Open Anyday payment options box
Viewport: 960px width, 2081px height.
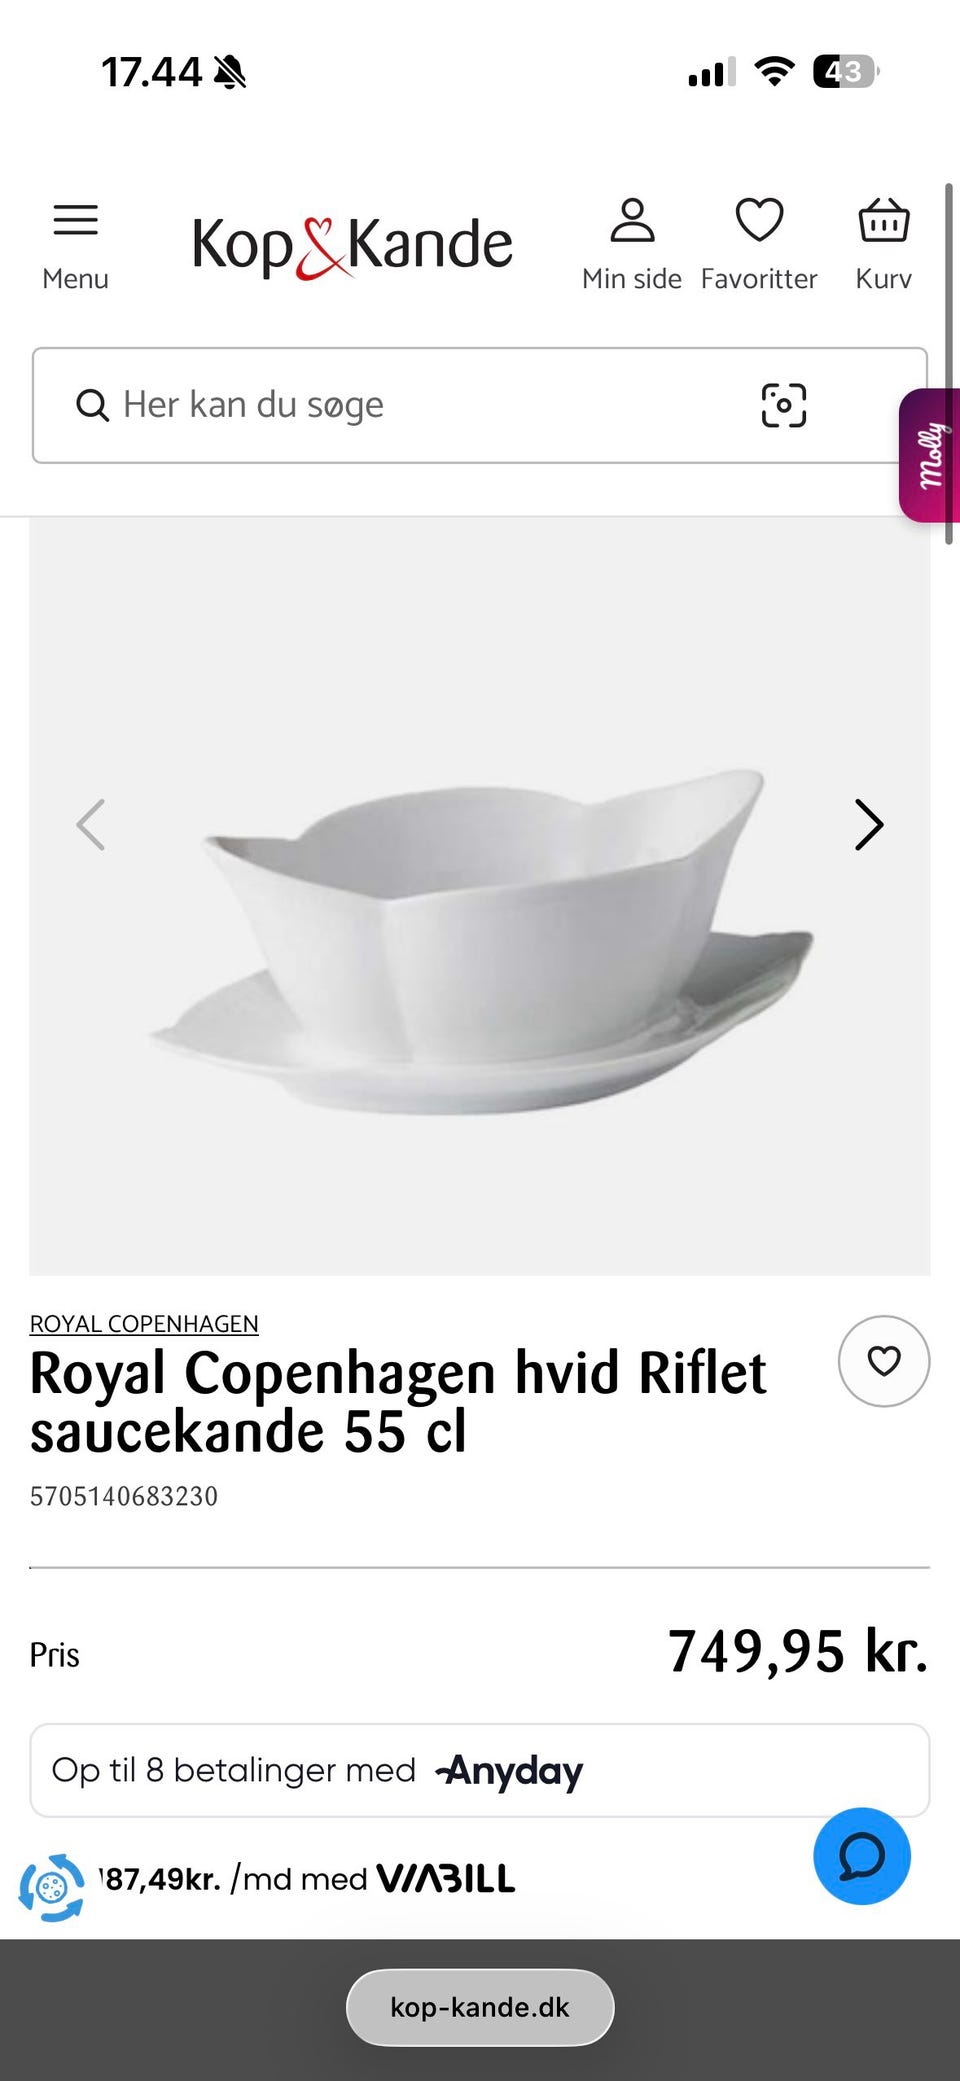(x=480, y=1770)
